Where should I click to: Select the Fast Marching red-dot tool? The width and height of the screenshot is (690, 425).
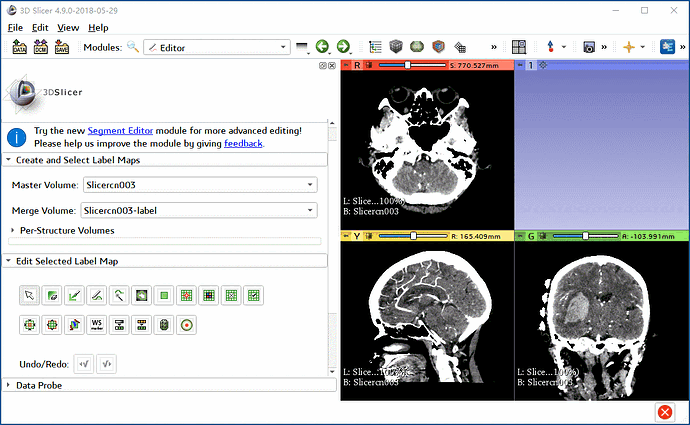point(187,325)
